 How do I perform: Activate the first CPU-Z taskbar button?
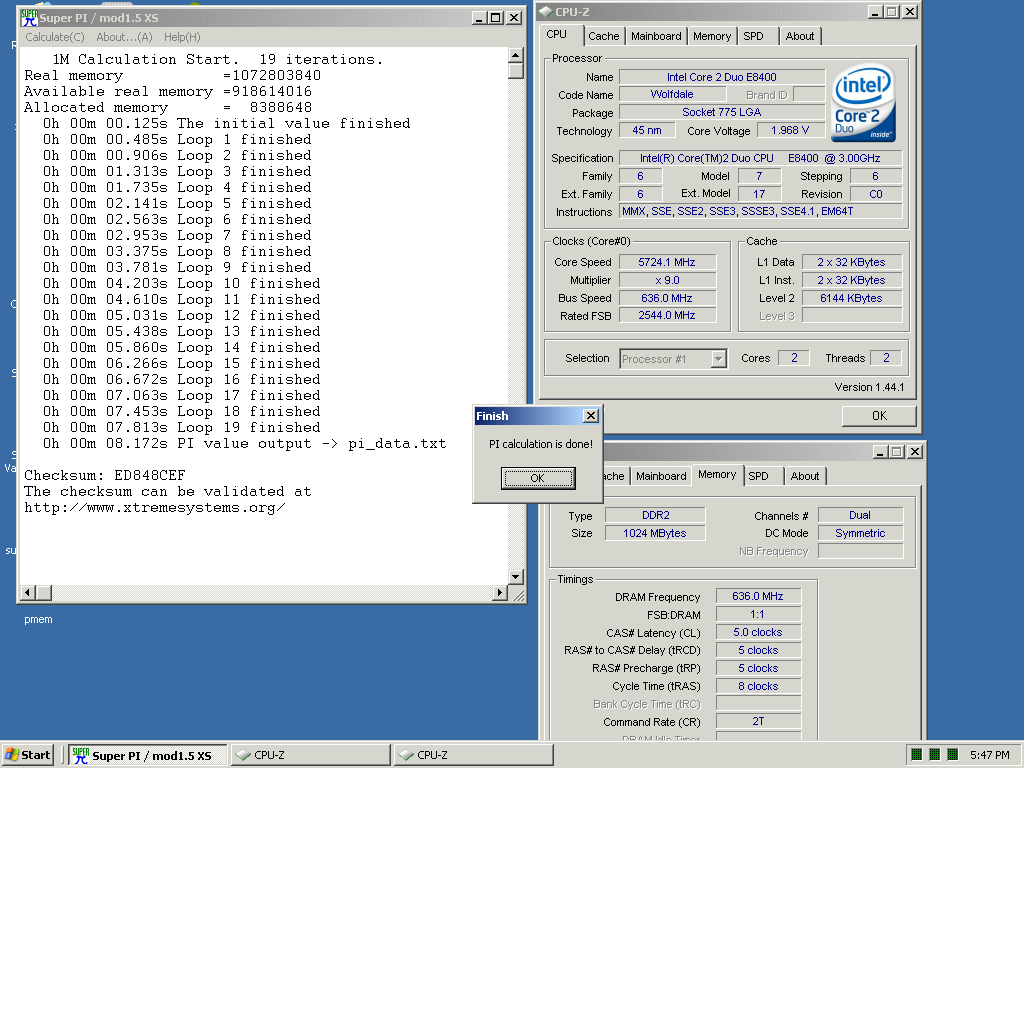(311, 755)
